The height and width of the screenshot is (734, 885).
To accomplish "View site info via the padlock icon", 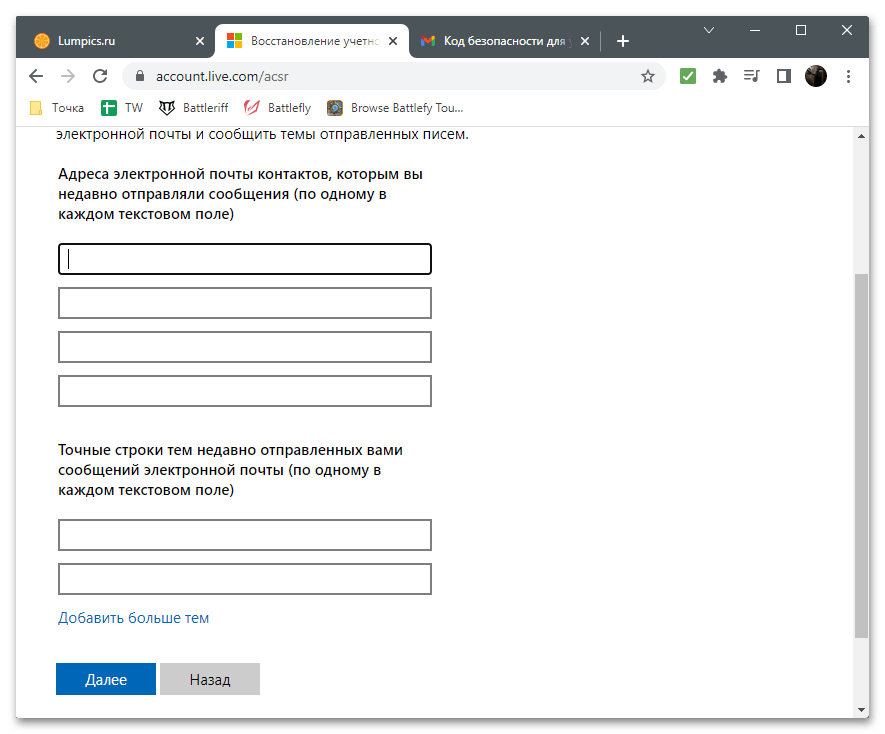I will (140, 76).
